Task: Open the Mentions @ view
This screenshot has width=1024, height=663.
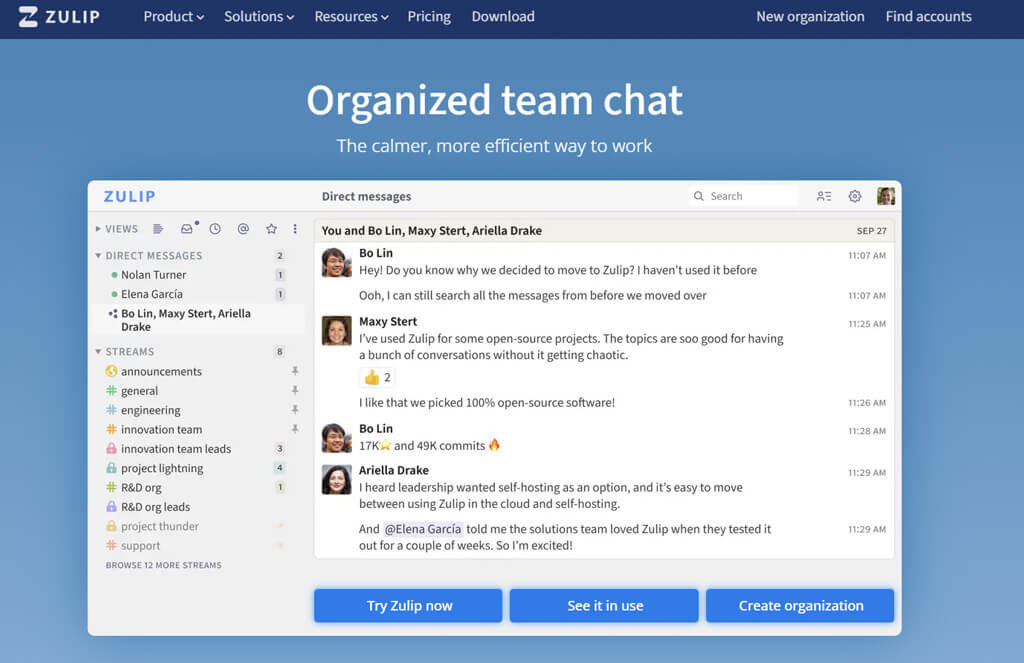Action: pyautogui.click(x=243, y=229)
